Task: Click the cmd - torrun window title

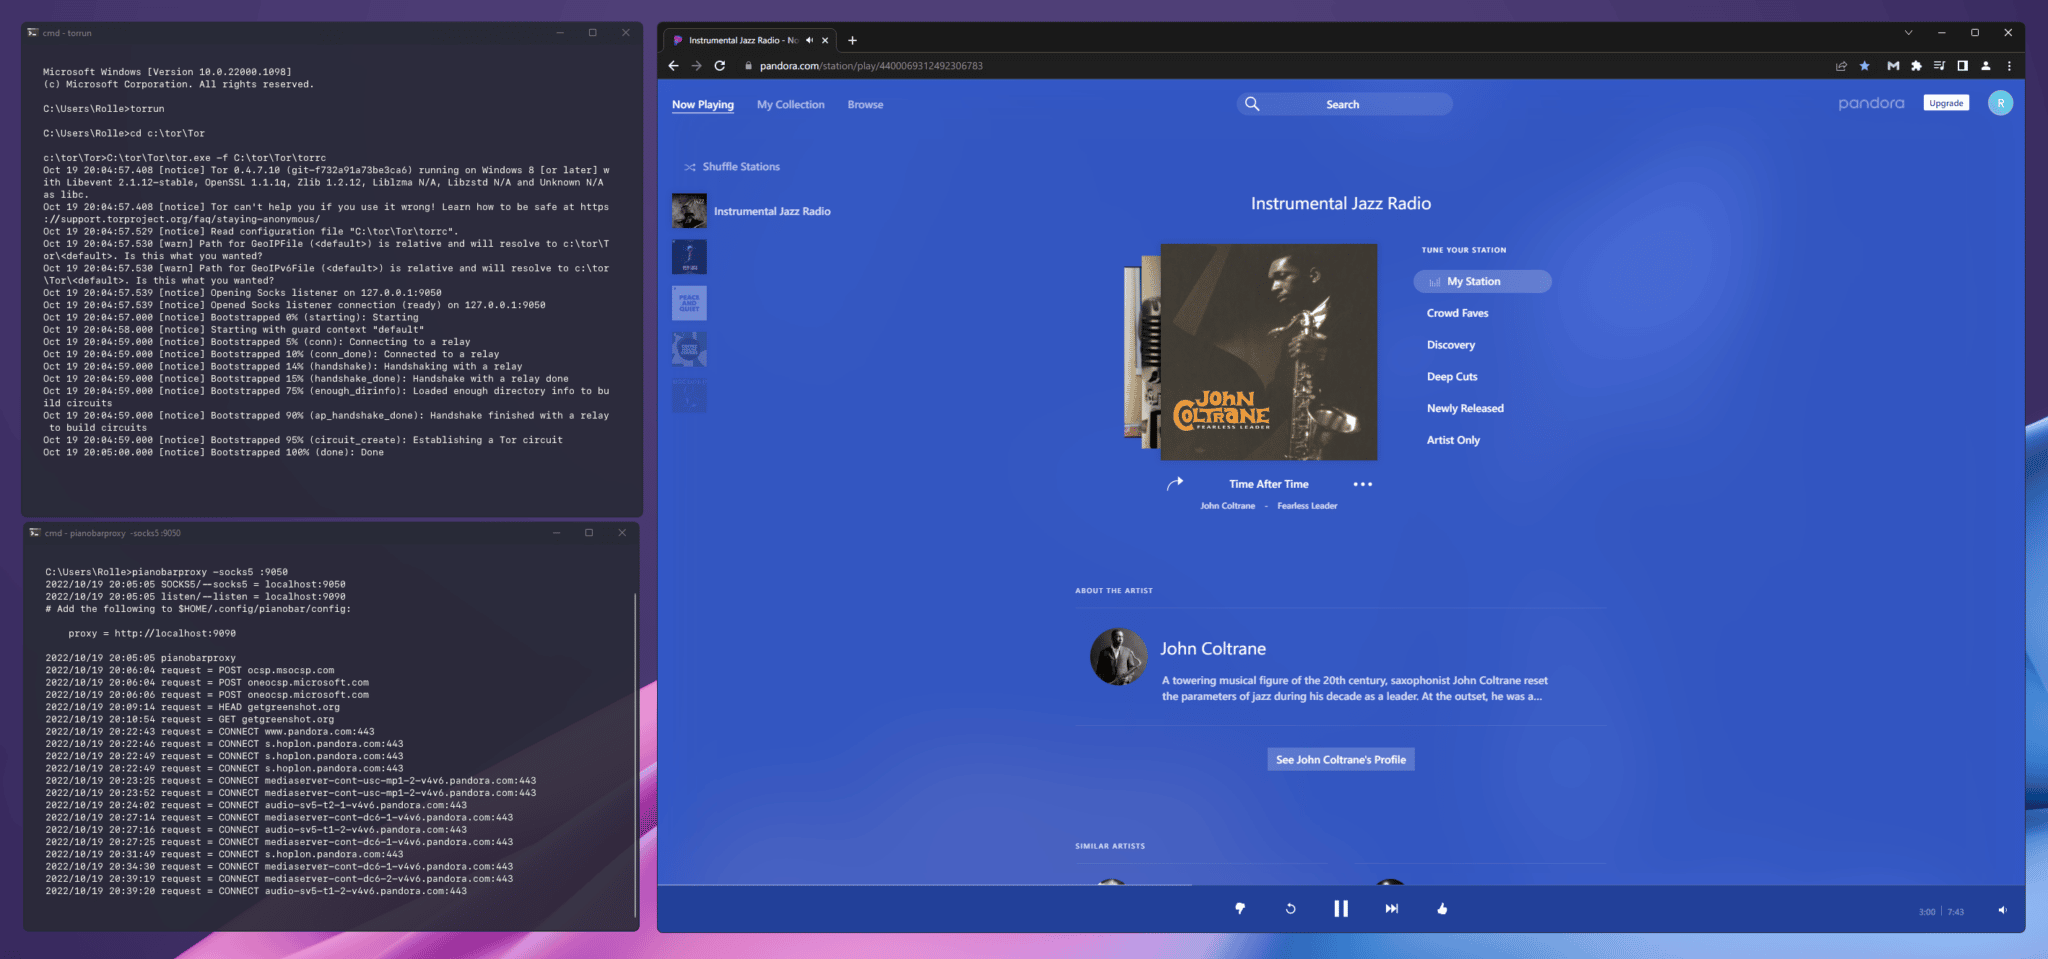Action: point(67,33)
